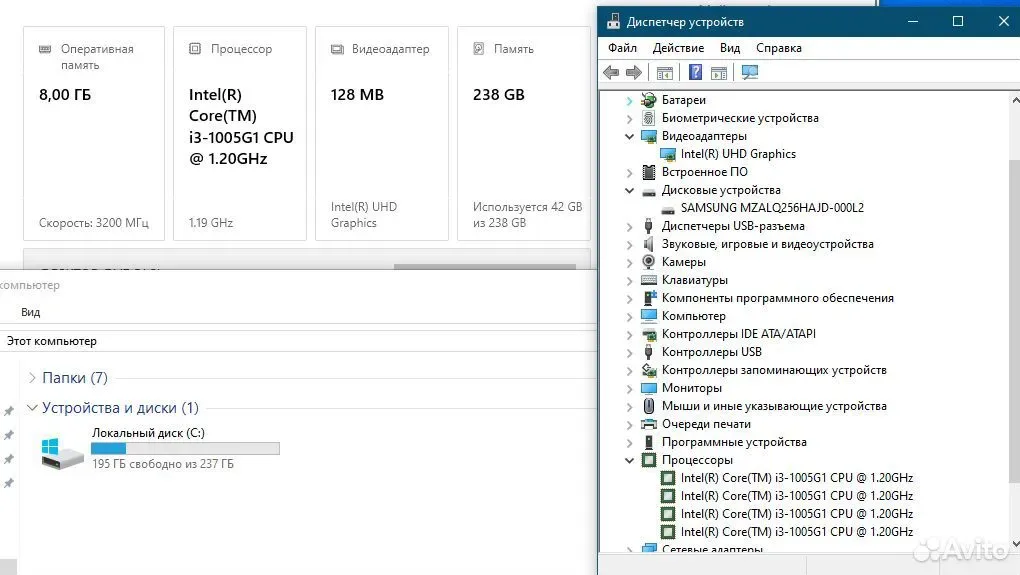Viewport: 1020px width, 575px height.
Task: Select Программные устройства tree item
Action: click(734, 442)
